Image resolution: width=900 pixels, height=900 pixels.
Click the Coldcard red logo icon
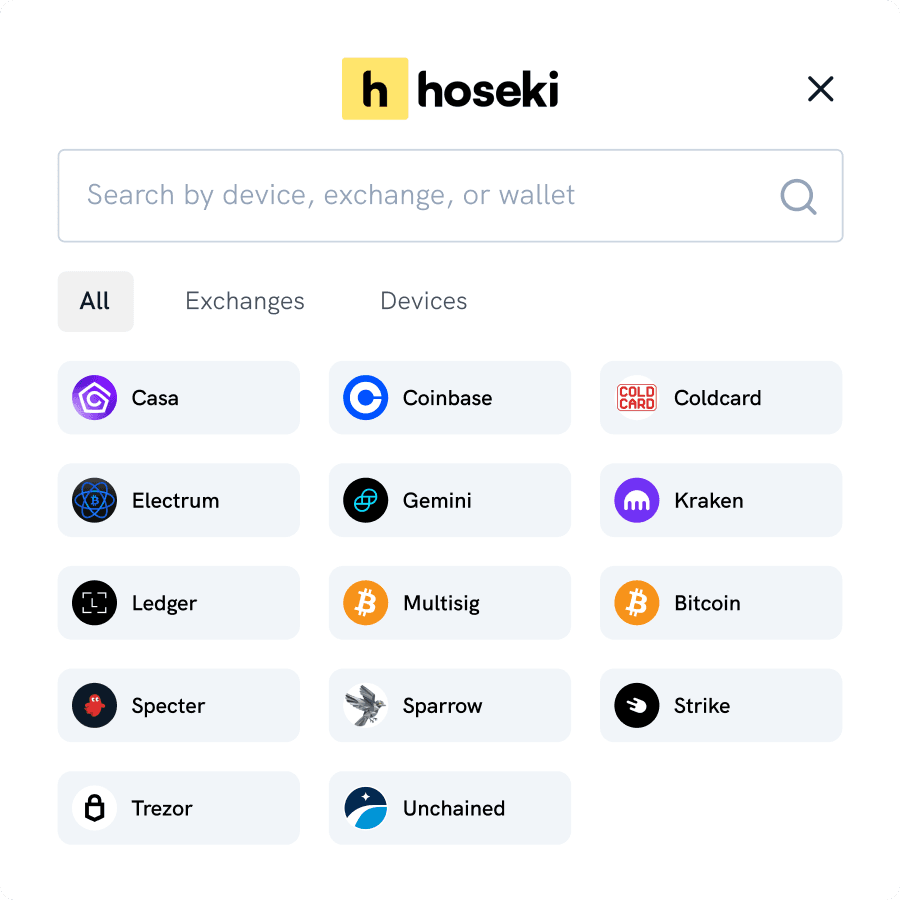pyautogui.click(x=637, y=398)
